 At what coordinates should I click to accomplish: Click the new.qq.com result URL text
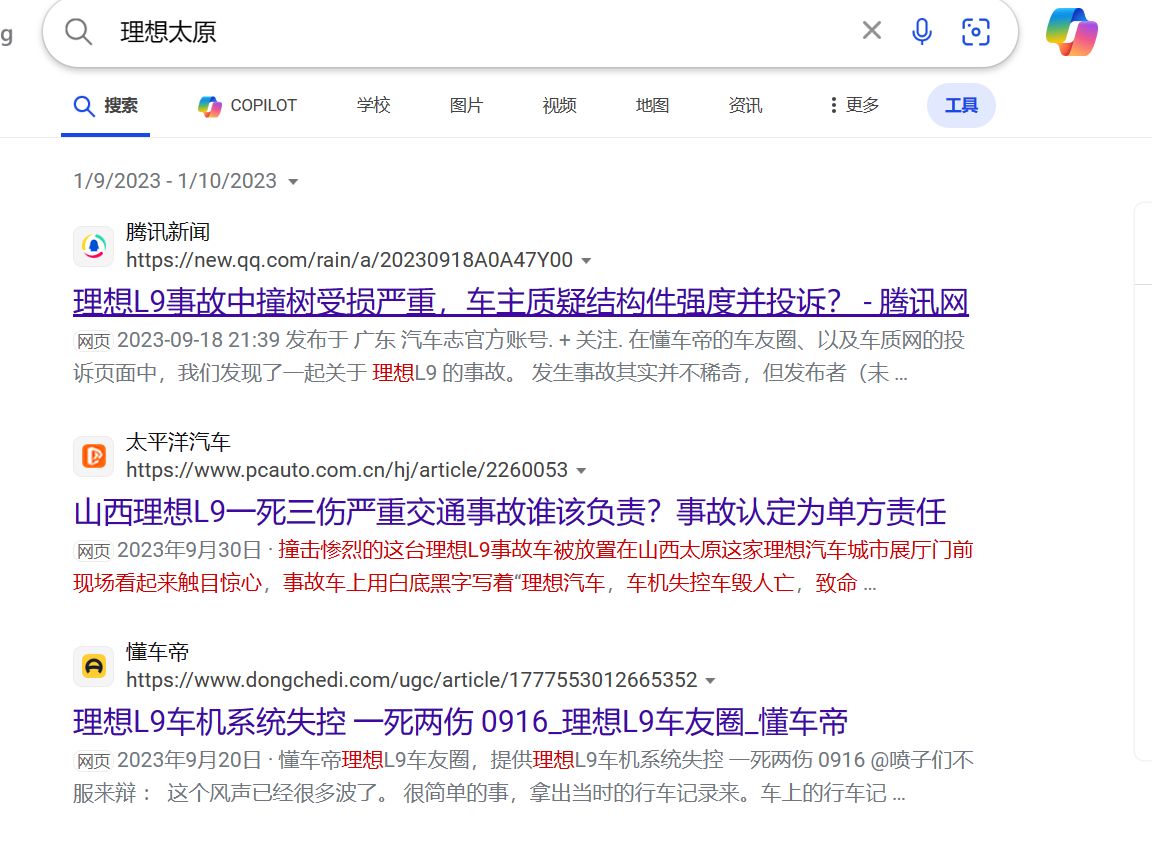click(x=350, y=260)
